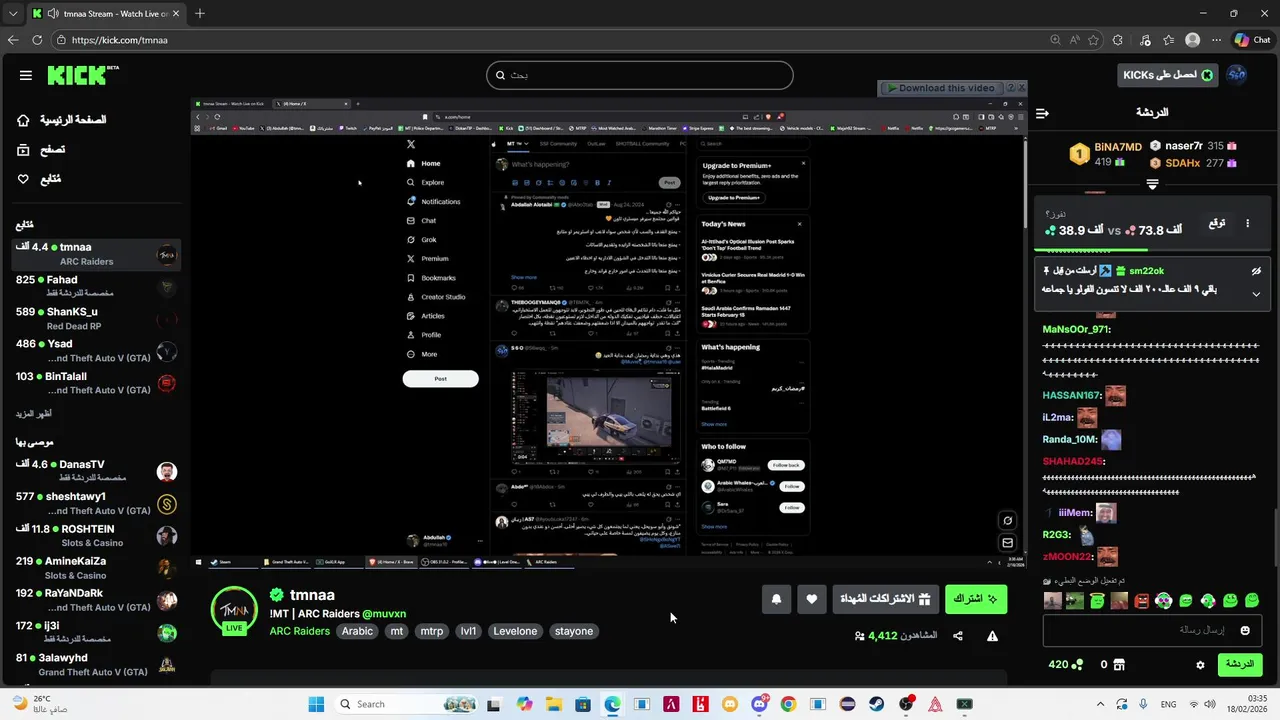Image resolution: width=1280 pixels, height=720 pixels.
Task: Click the Levelone tag
Action: [x=516, y=631]
